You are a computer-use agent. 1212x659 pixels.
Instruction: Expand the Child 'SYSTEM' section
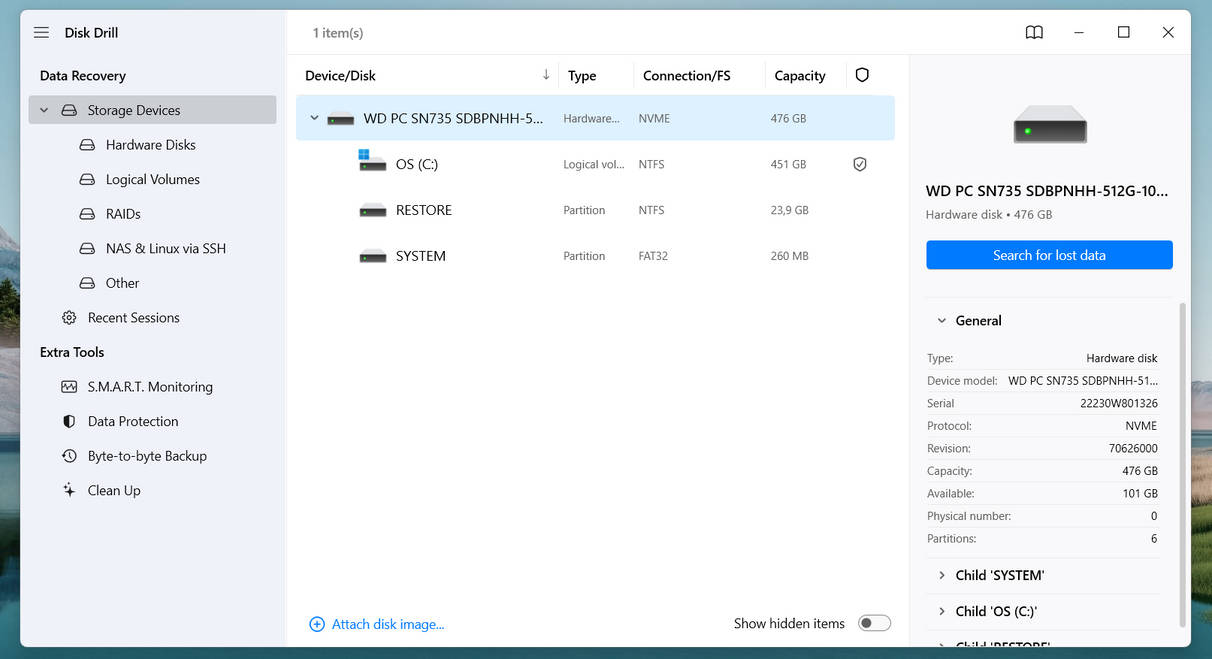coord(941,575)
